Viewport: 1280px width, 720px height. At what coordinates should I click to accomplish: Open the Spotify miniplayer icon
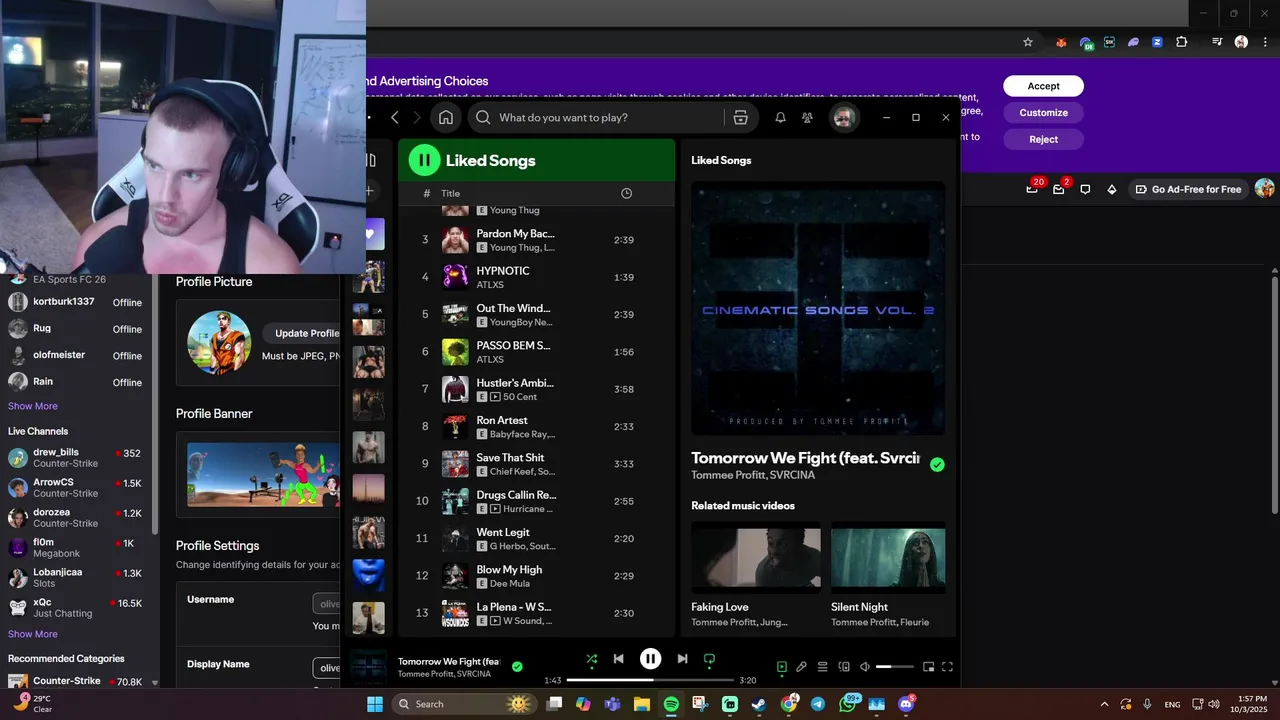pos(928,667)
